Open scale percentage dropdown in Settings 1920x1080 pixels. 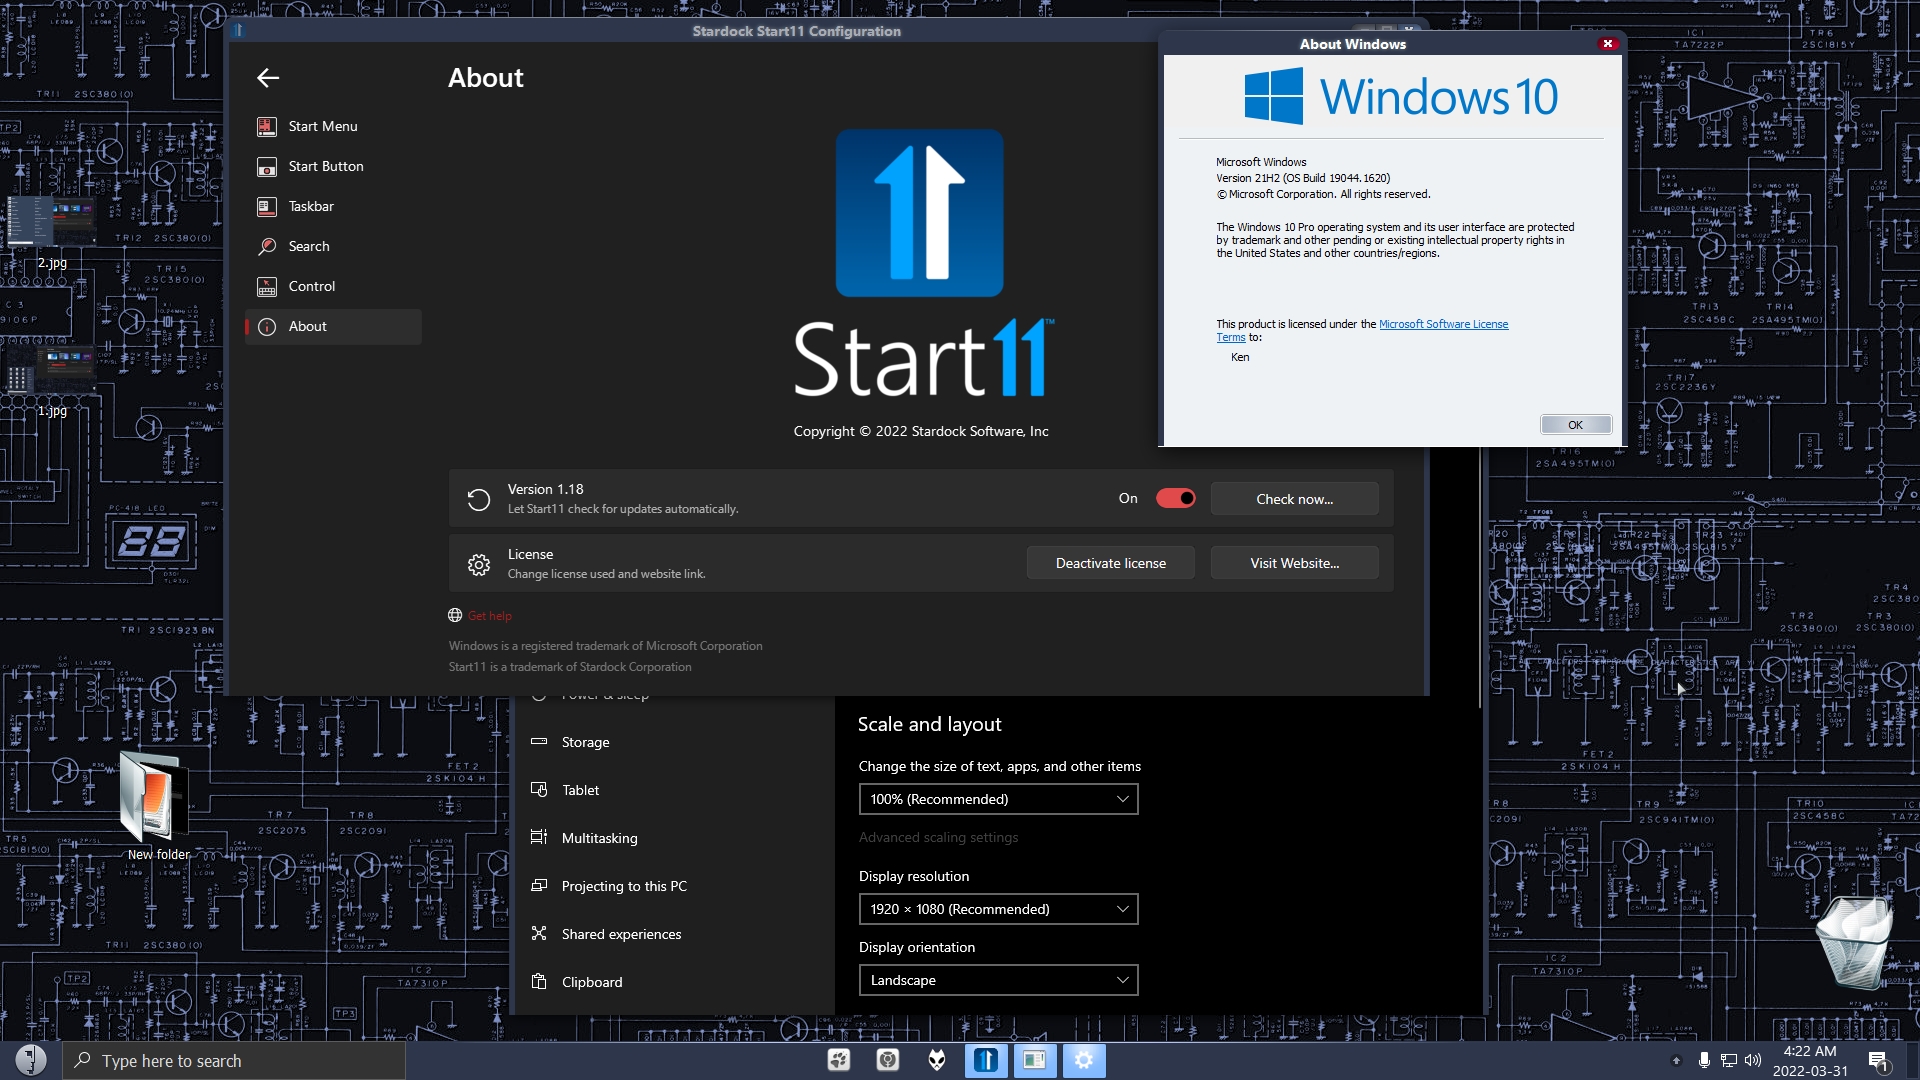pos(998,799)
